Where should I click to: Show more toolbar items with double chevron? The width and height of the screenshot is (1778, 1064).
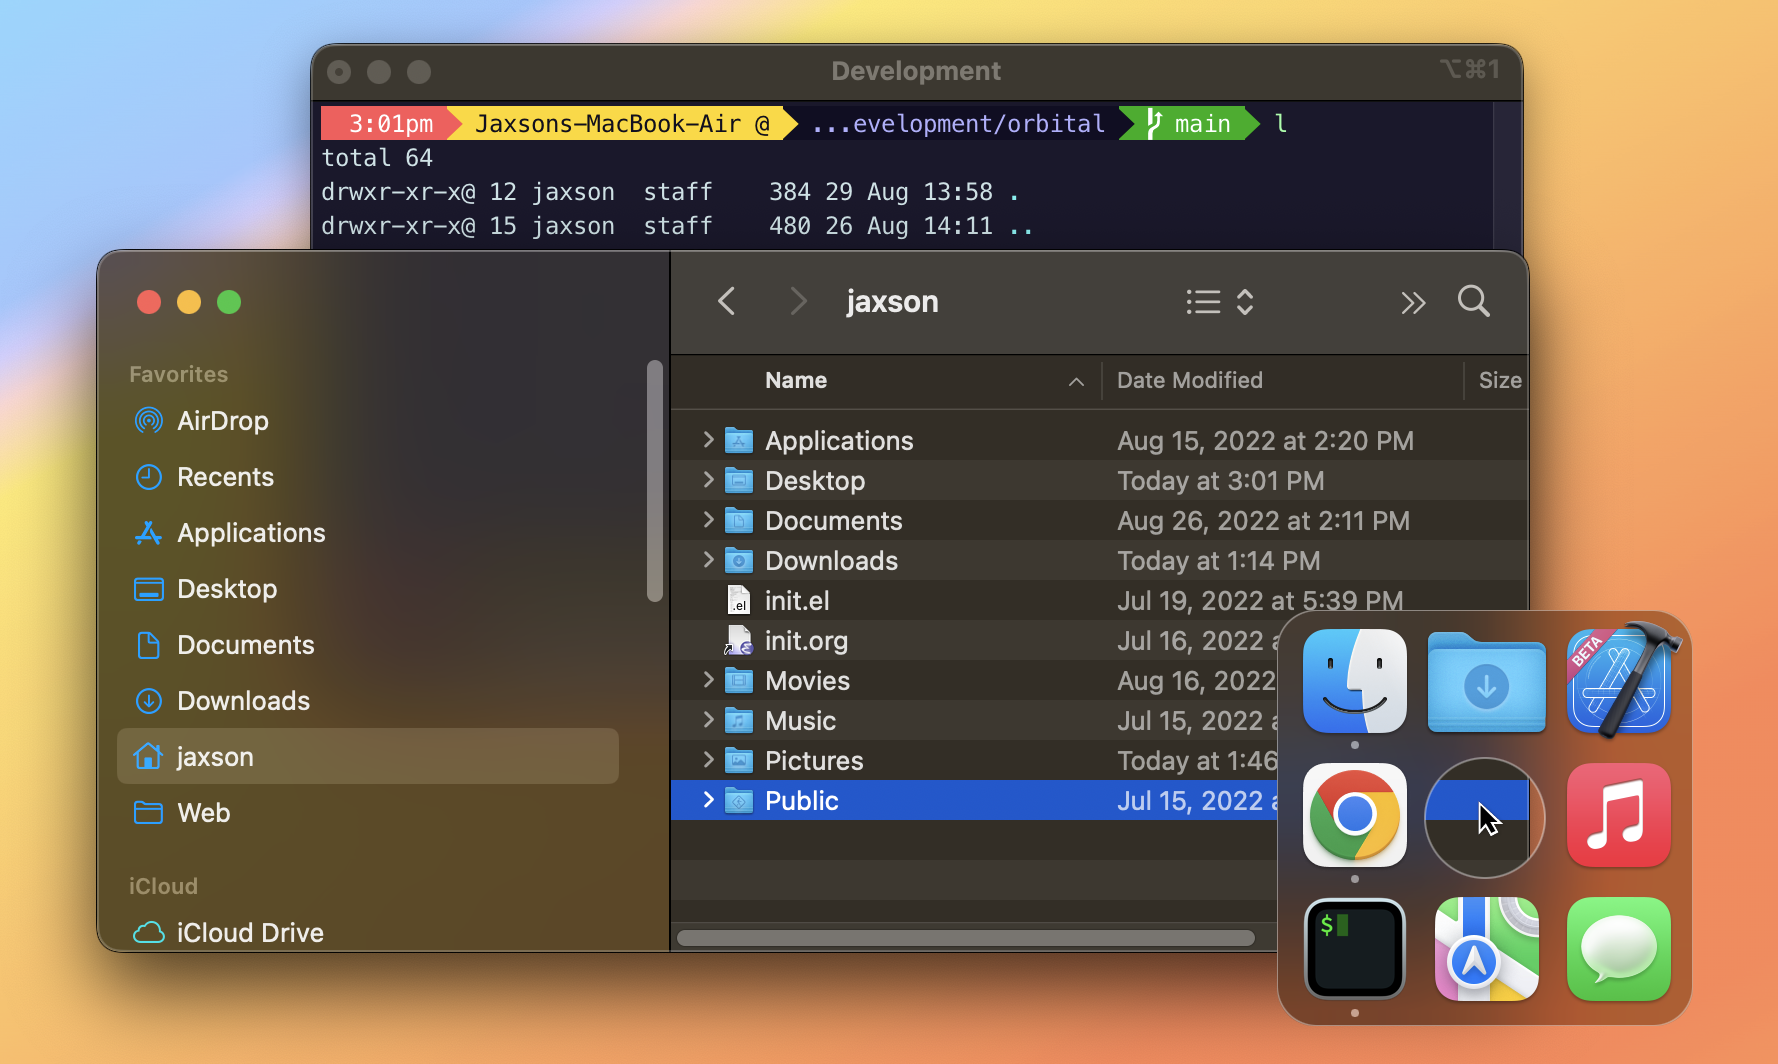point(1412,303)
